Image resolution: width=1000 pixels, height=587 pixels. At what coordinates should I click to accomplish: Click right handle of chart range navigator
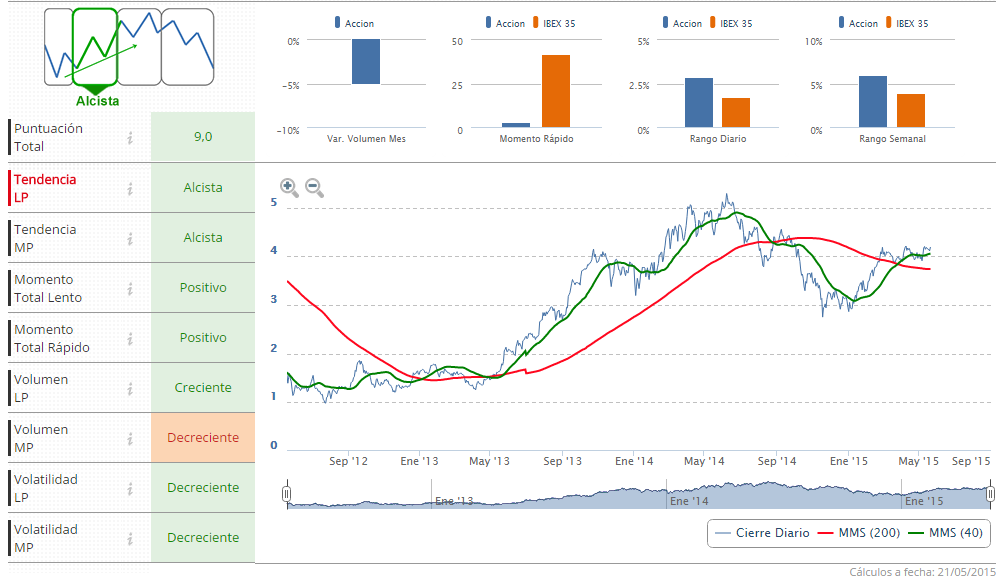[990, 494]
